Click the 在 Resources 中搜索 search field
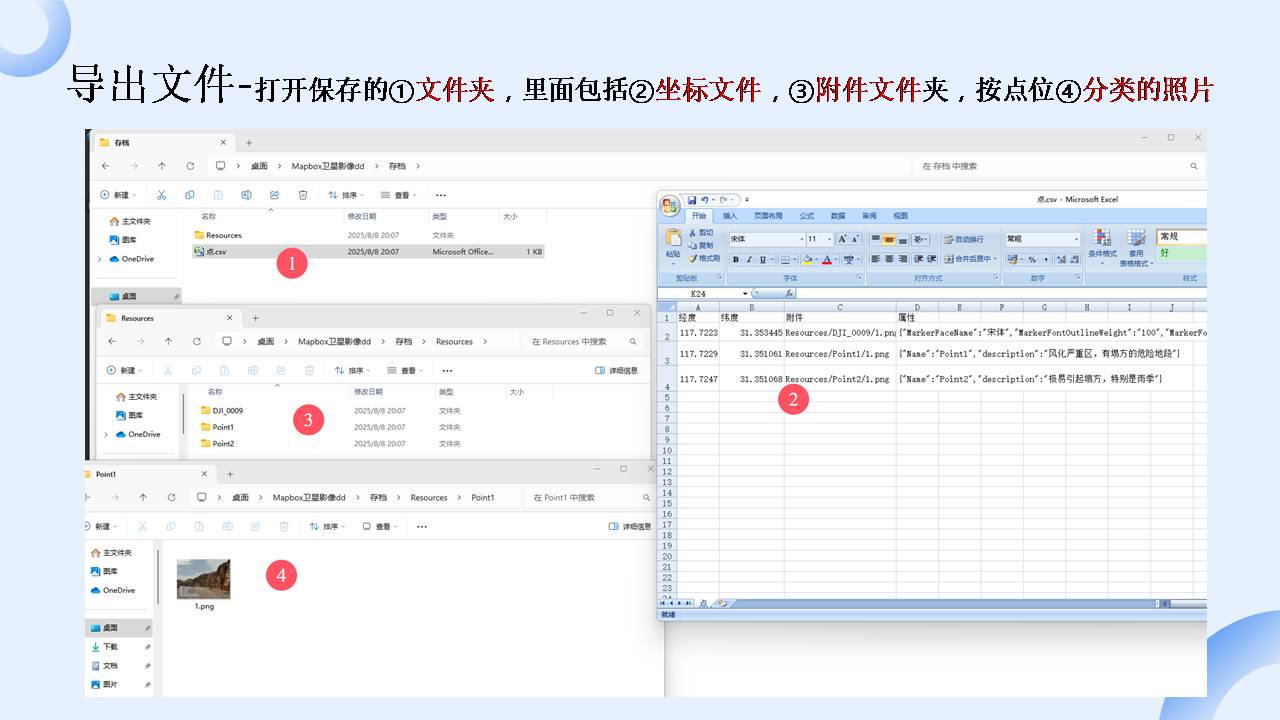 [585, 341]
